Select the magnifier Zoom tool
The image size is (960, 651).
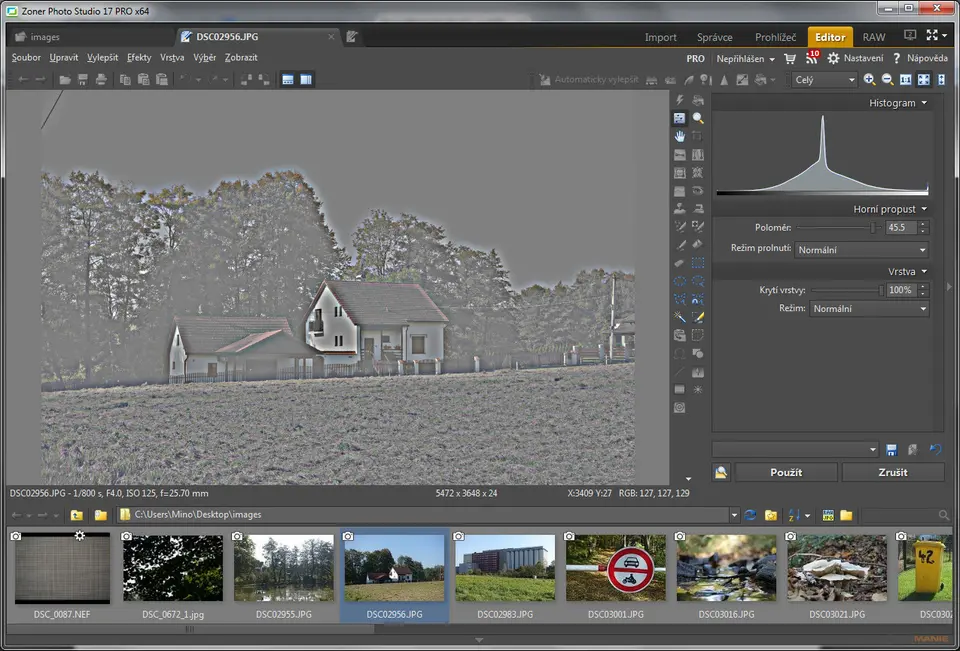coord(698,118)
